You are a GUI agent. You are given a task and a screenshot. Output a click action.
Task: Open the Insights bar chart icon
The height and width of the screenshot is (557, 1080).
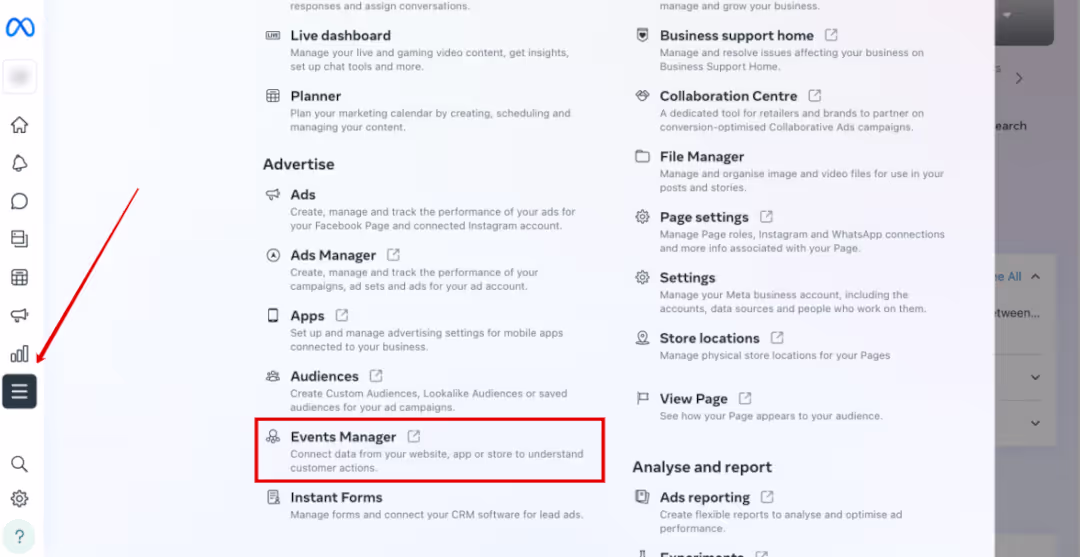[x=19, y=354]
